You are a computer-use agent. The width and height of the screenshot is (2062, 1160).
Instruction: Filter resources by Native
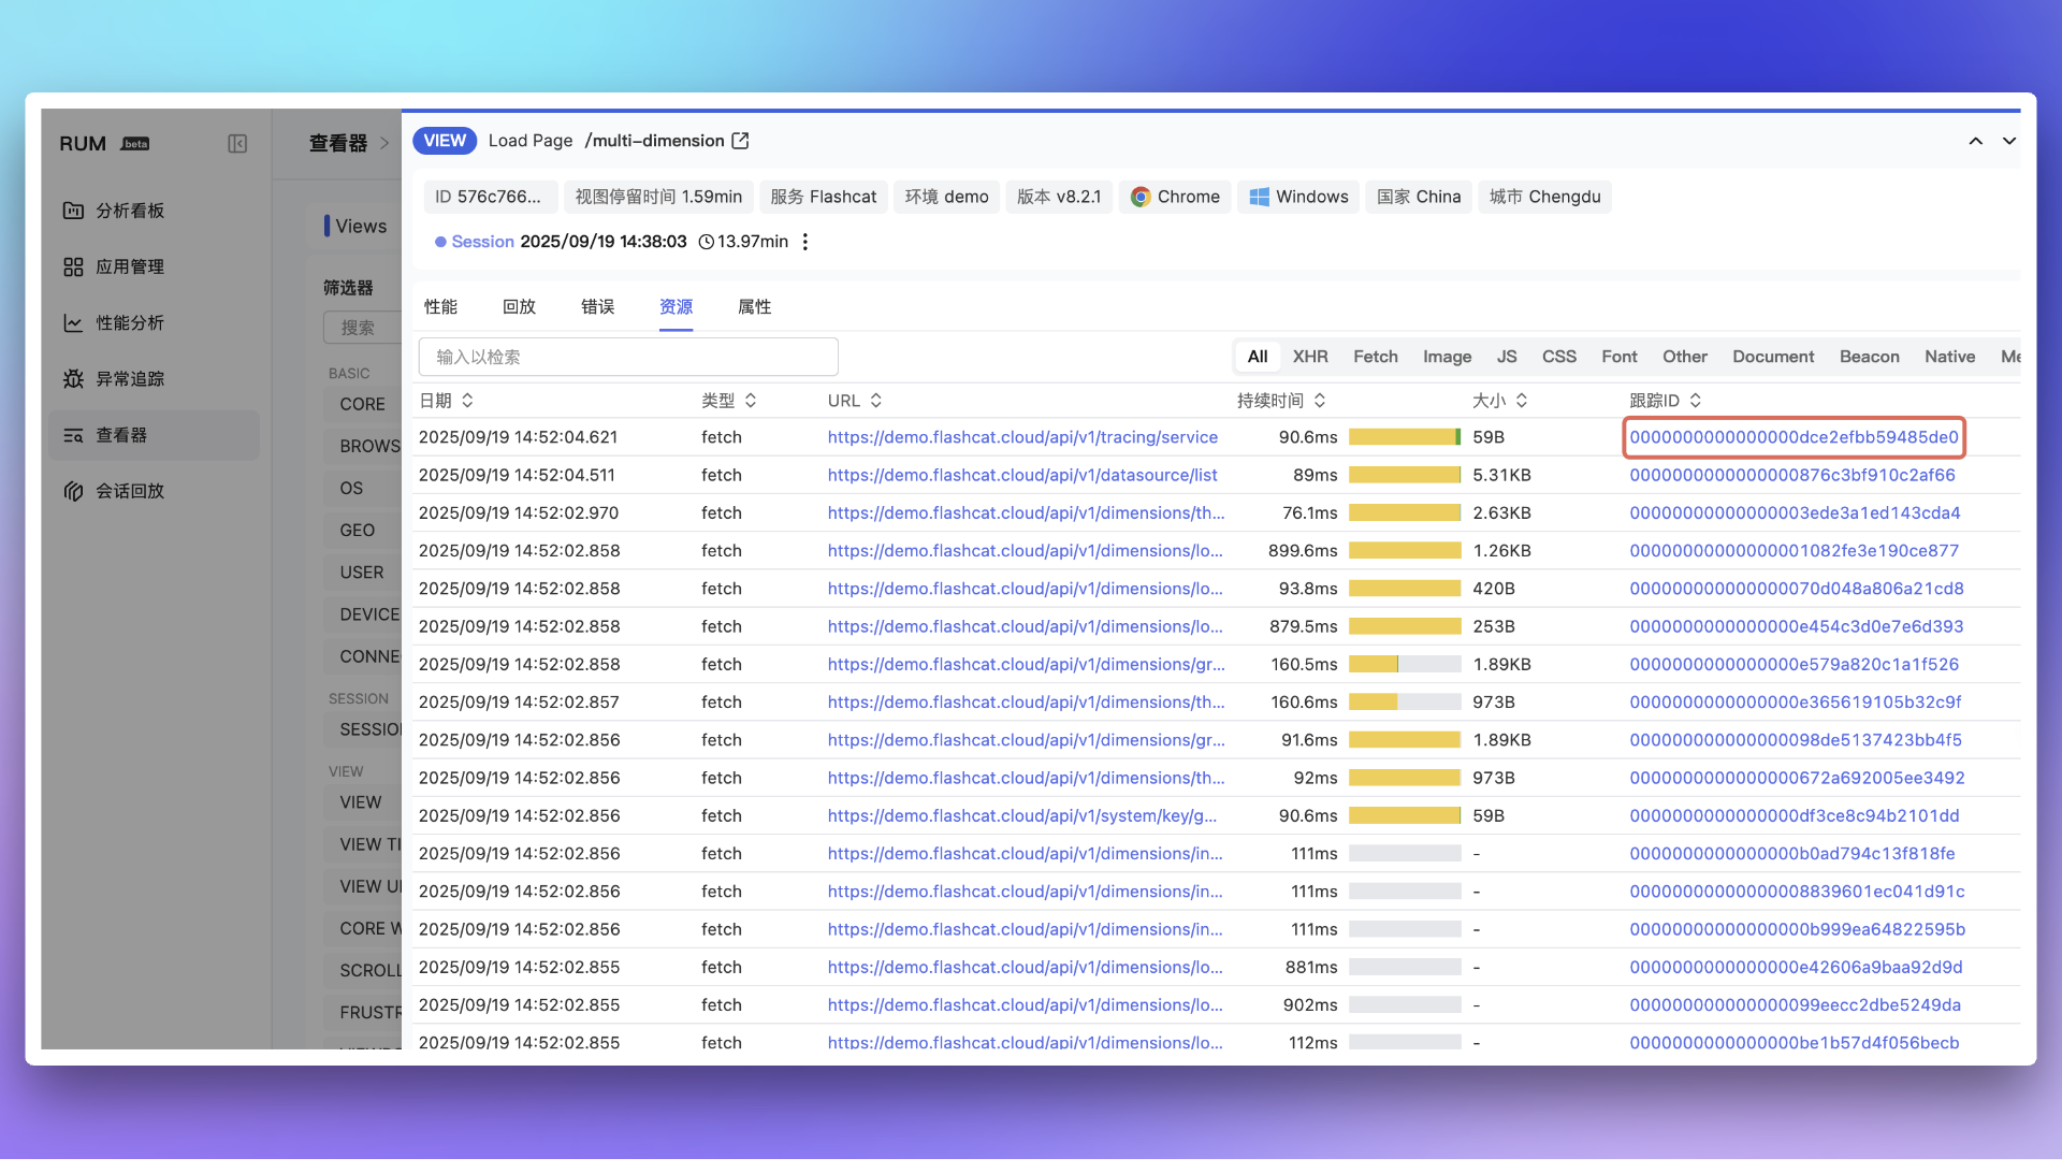tap(1949, 357)
